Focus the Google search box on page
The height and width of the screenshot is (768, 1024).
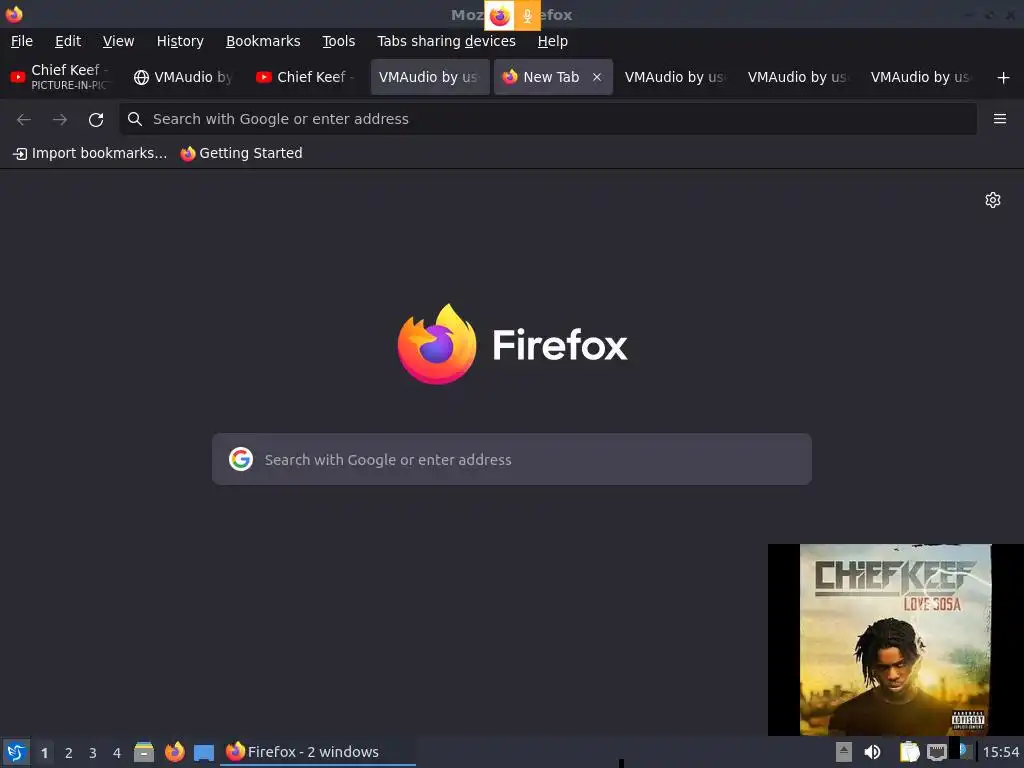pos(512,459)
